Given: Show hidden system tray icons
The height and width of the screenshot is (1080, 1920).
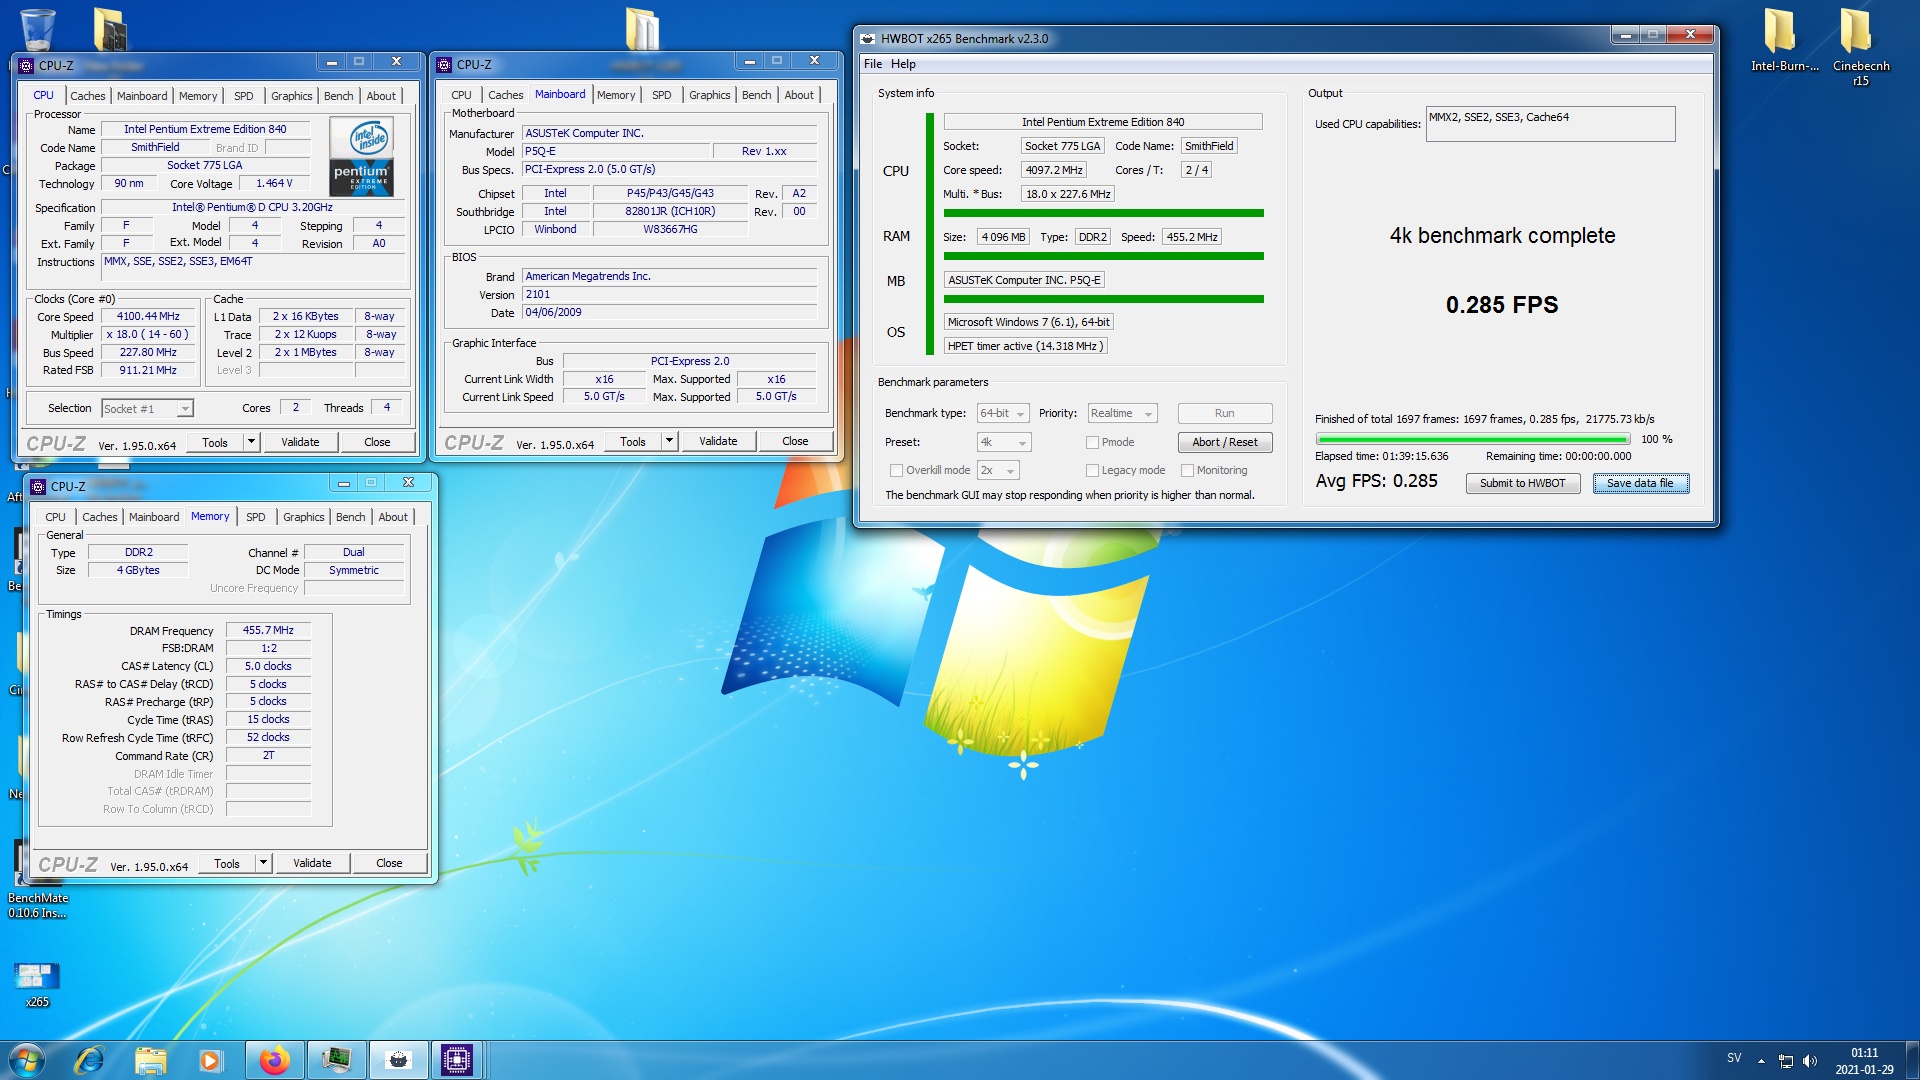Looking at the screenshot, I should (1761, 1061).
